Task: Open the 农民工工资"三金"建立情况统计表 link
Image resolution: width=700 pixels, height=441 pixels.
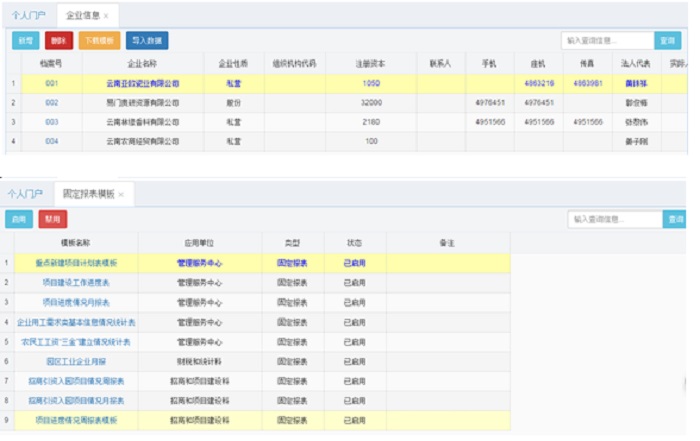Action: click(76, 342)
